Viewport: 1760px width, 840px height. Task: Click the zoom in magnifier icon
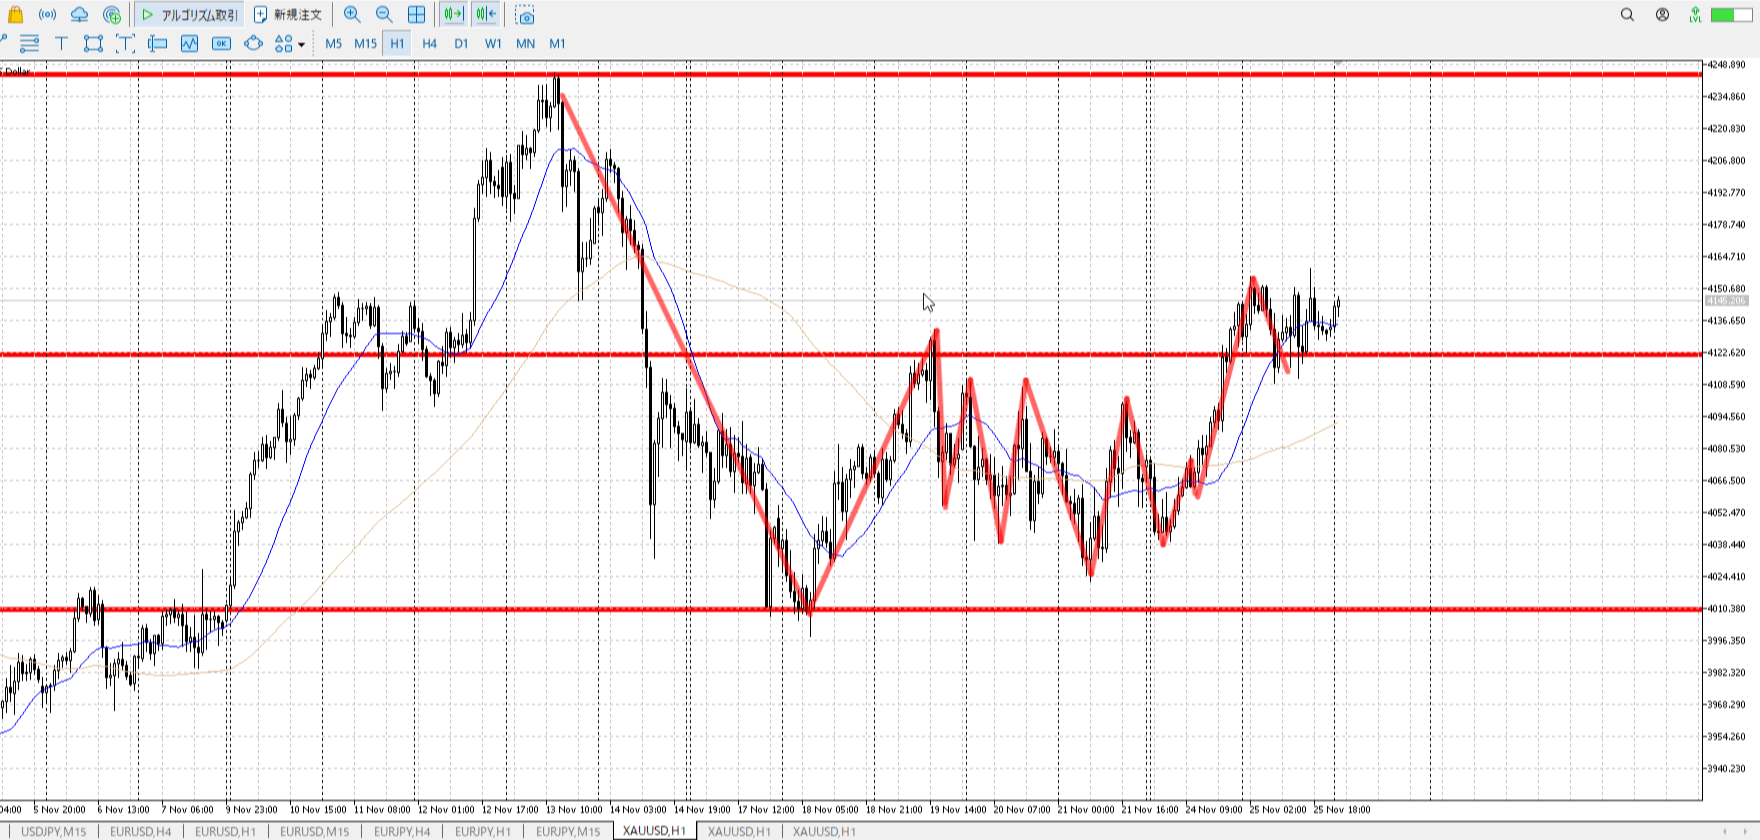click(352, 15)
